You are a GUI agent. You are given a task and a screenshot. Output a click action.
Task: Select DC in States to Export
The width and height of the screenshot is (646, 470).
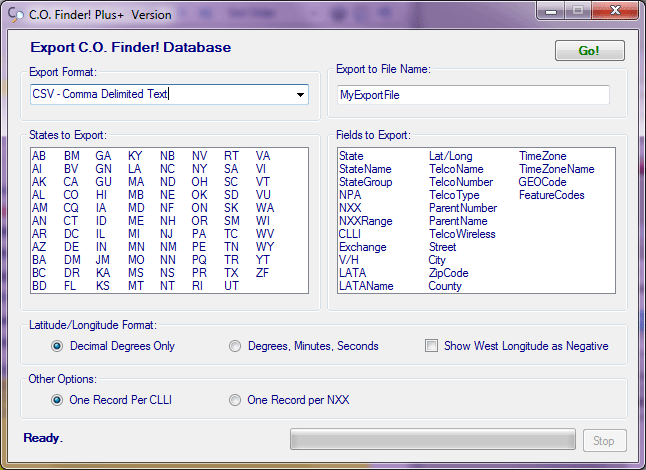click(71, 234)
